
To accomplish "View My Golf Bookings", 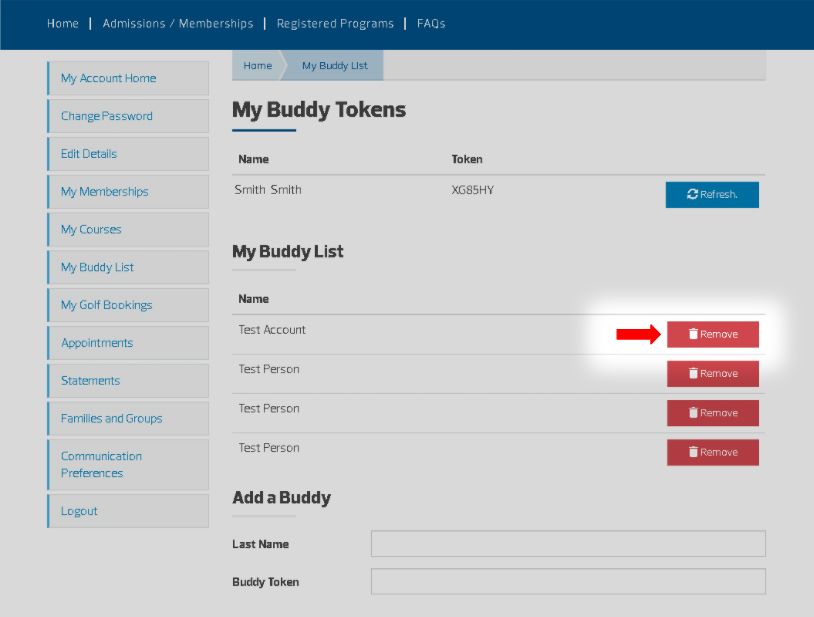I will pos(106,305).
